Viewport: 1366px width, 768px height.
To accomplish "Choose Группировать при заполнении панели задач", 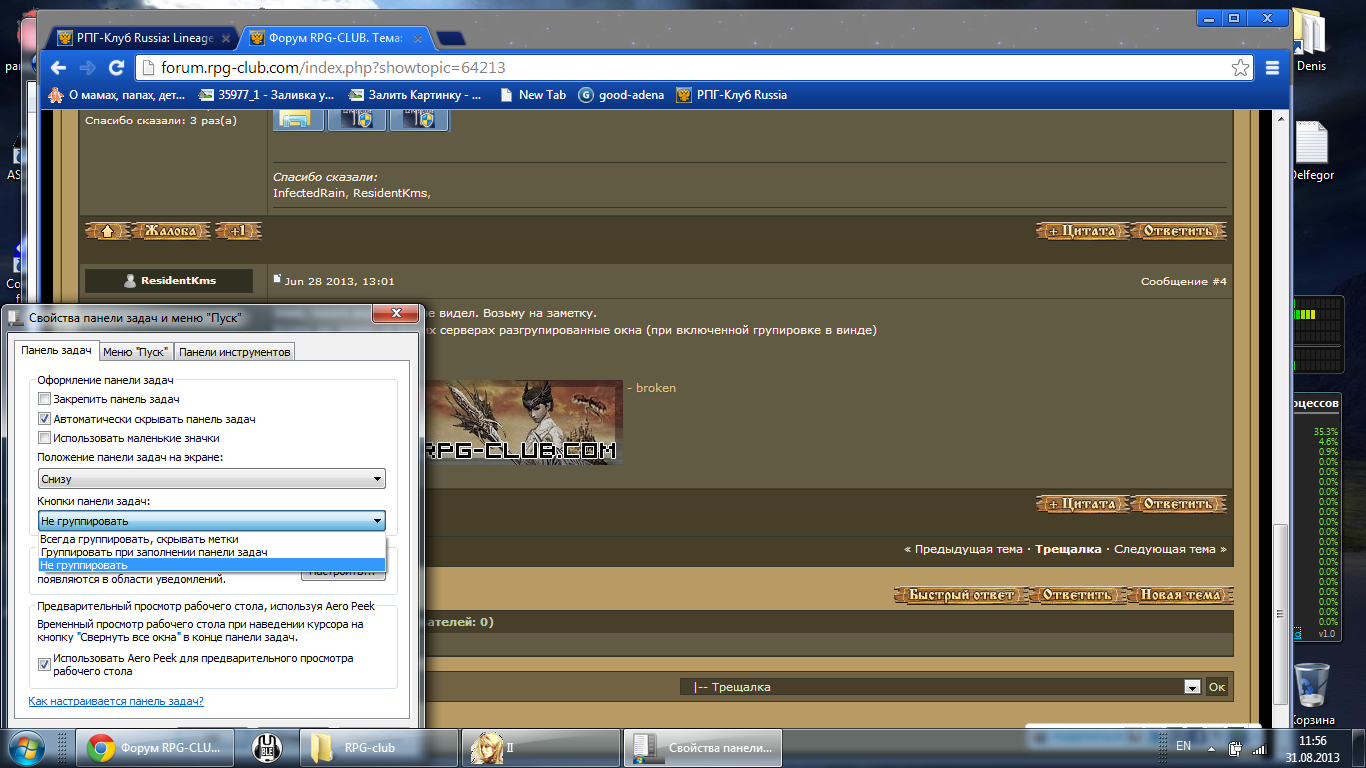I will [212, 552].
